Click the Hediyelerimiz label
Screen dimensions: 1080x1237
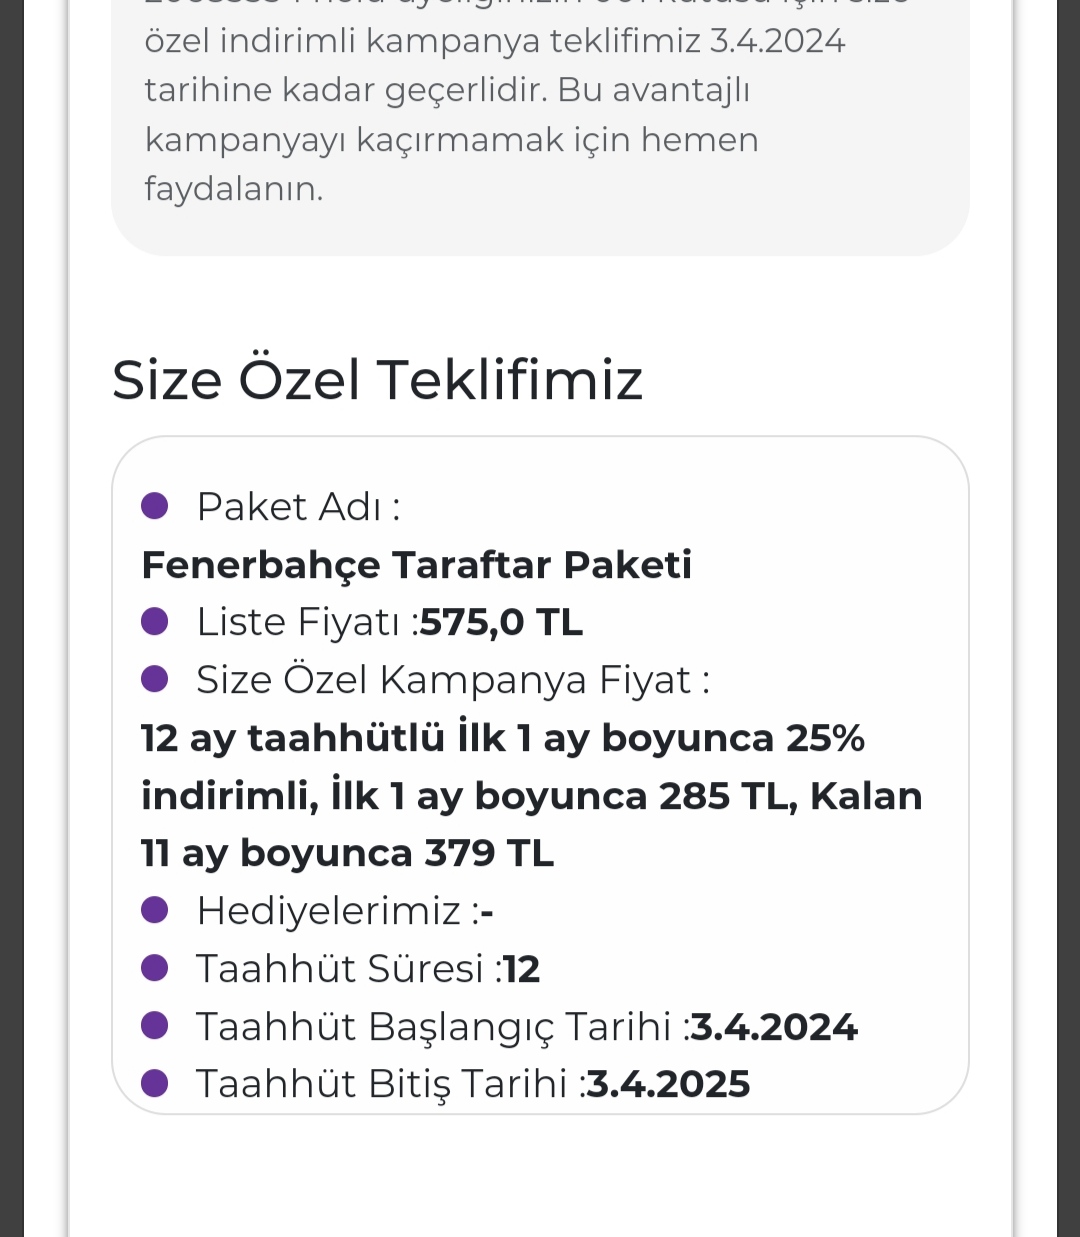[x=328, y=911]
